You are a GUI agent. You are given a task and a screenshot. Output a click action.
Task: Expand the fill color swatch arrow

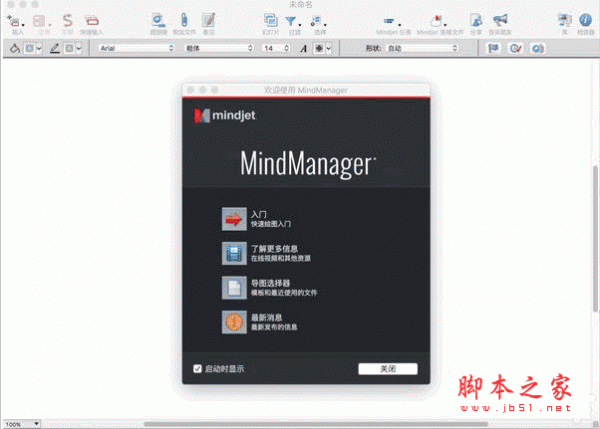[x=39, y=49]
